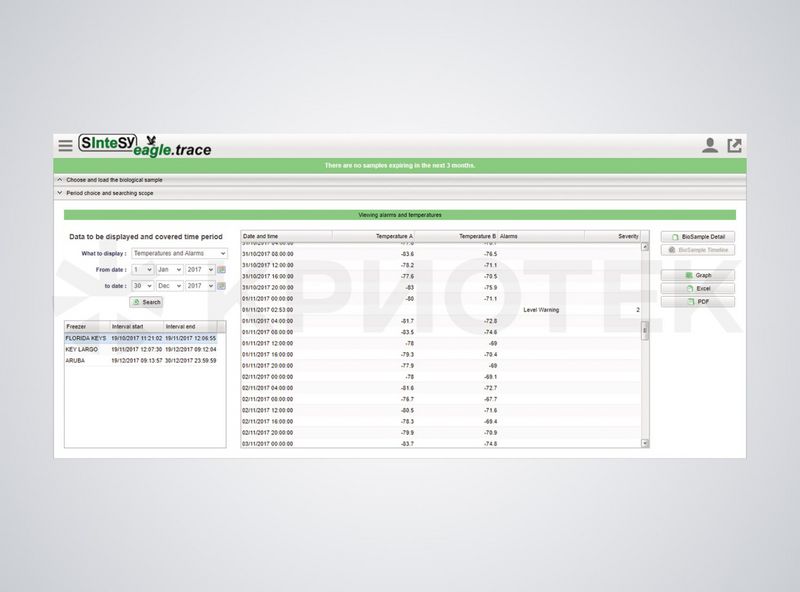Select row 31/10/2017 08:00:00

point(441,254)
